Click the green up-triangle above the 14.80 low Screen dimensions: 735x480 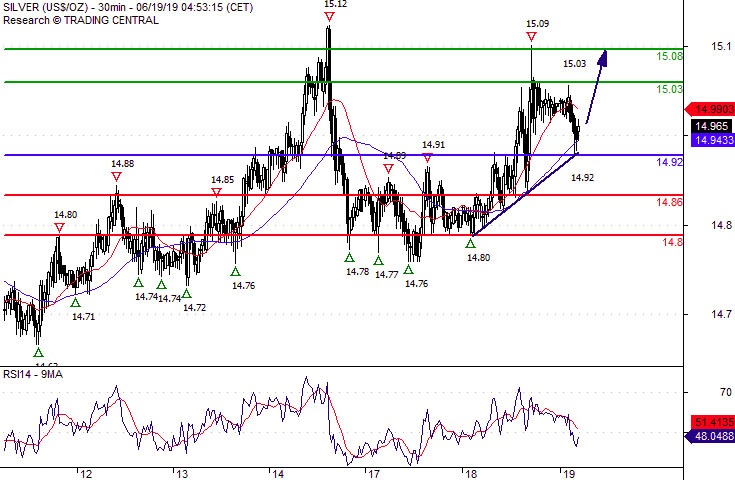pyautogui.click(x=470, y=243)
